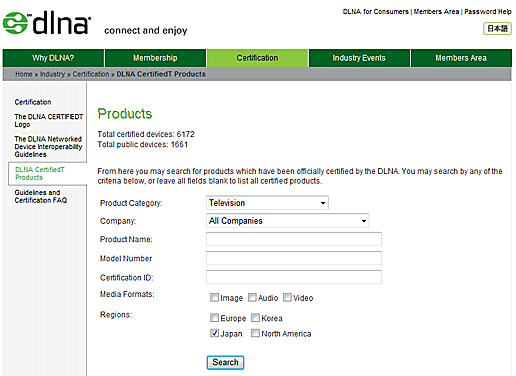Screen dimensions: 516x376
Task: Click DLNA CertifiedT Products breadcrumb text
Action: coord(161,74)
